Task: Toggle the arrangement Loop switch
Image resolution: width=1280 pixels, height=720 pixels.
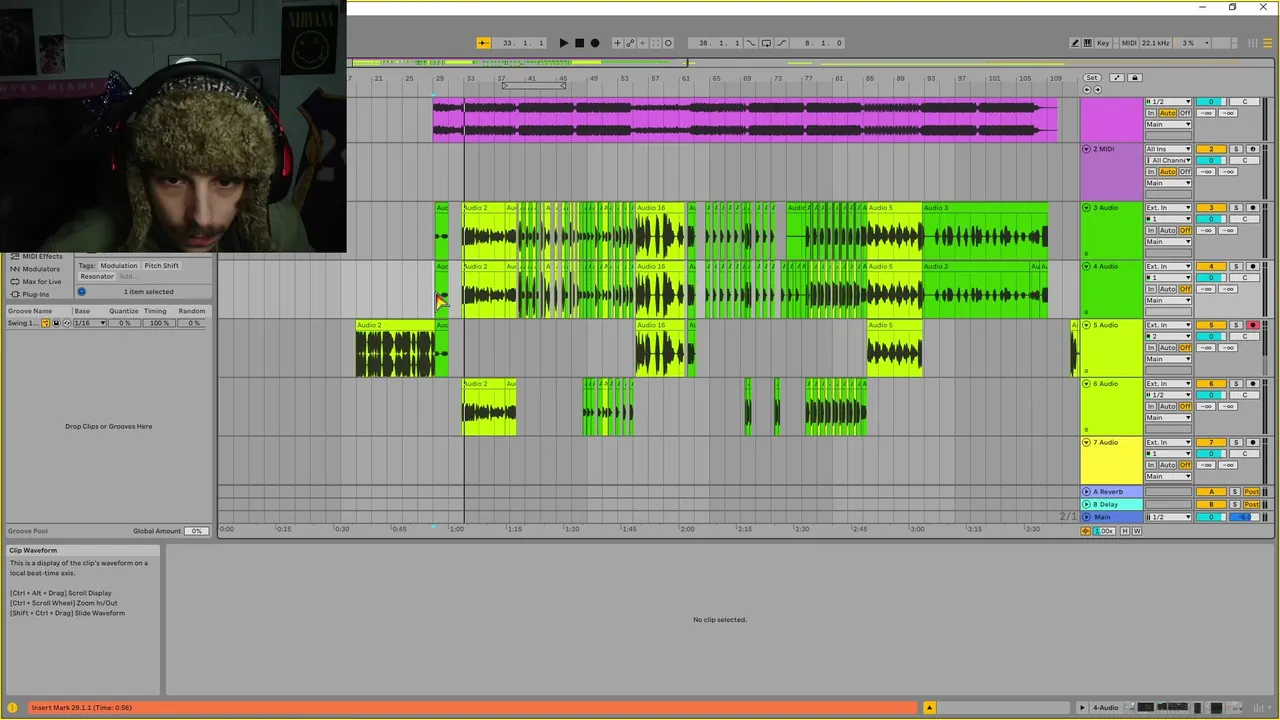Action: (766, 43)
